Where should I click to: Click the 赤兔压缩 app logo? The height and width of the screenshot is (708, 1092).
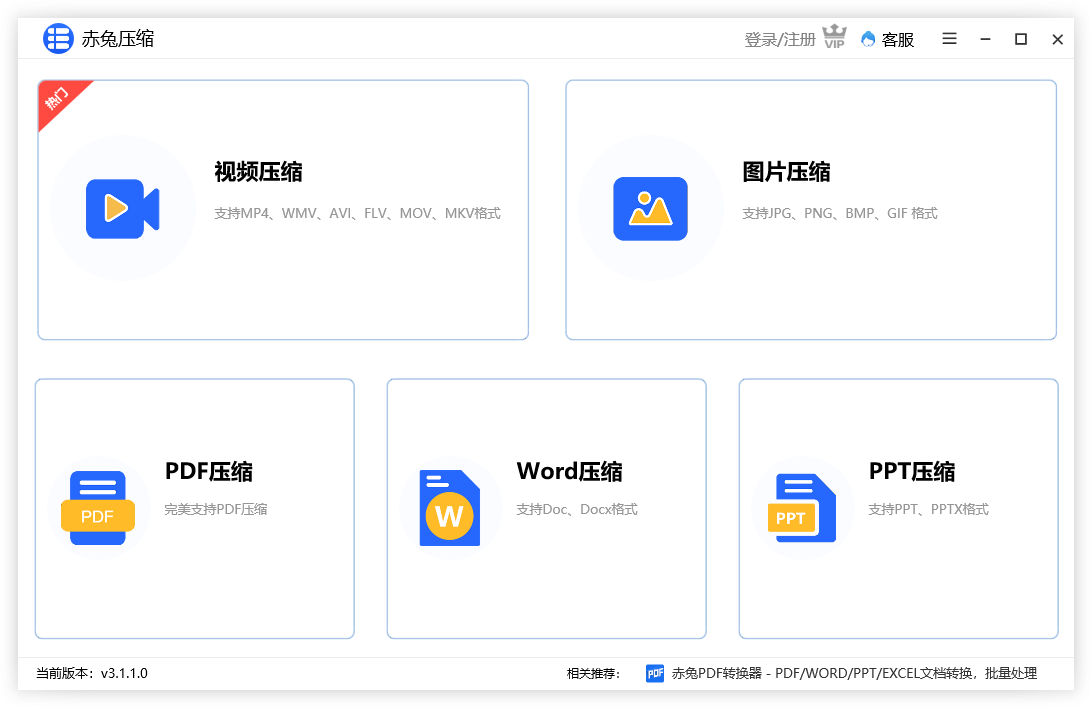tap(58, 38)
